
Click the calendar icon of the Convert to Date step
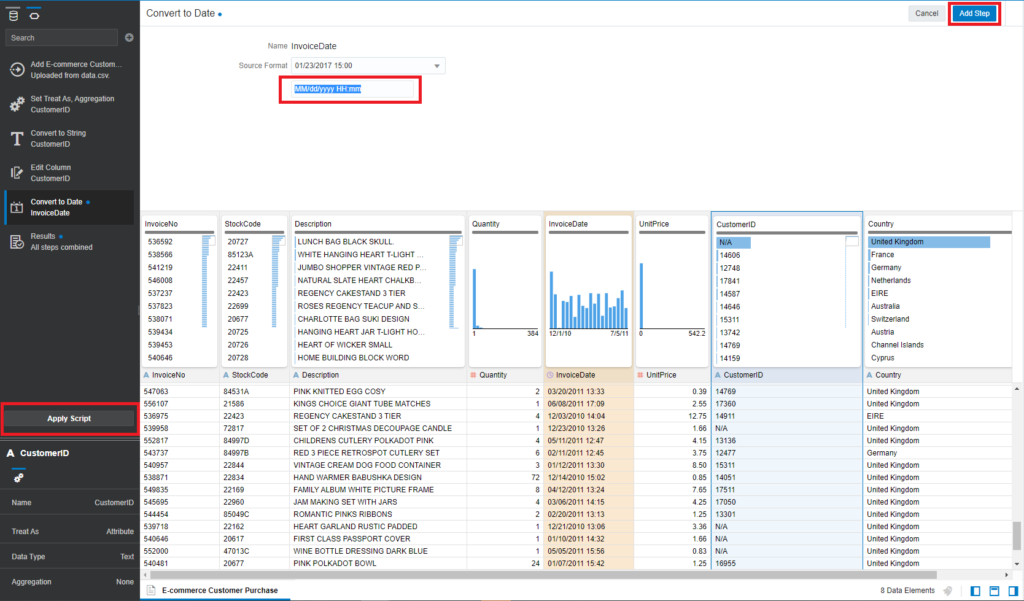[x=17, y=208]
